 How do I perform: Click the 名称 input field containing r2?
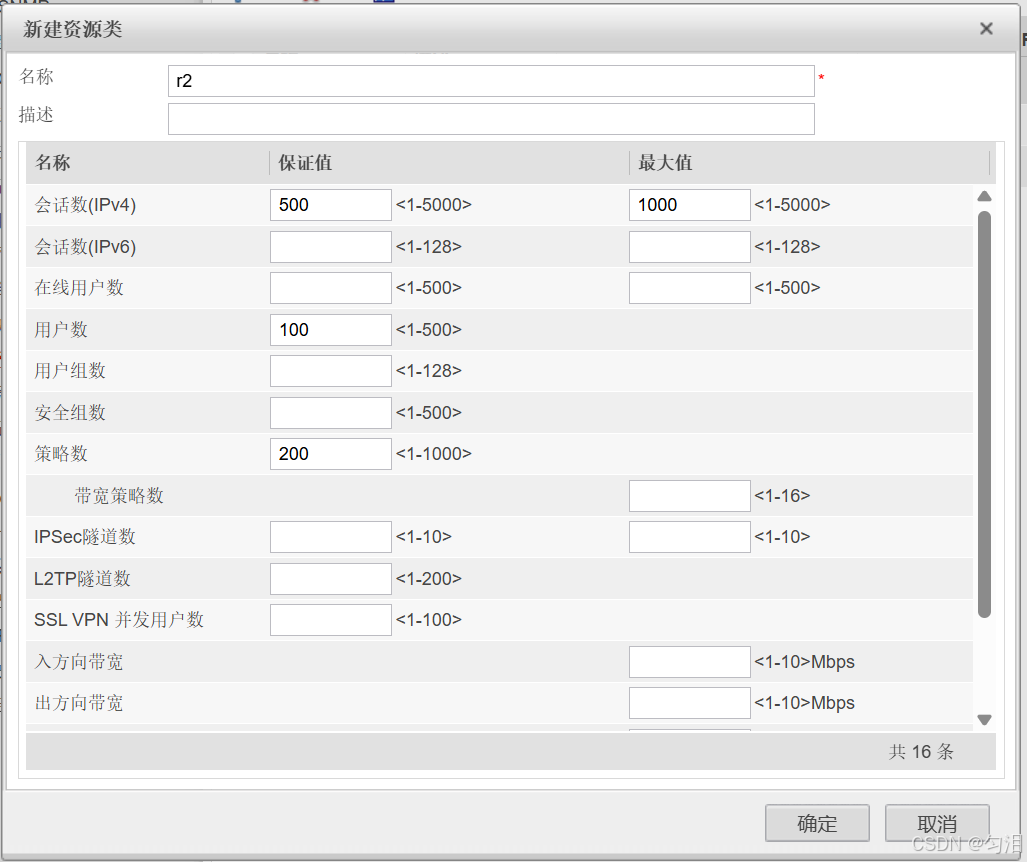(x=491, y=81)
